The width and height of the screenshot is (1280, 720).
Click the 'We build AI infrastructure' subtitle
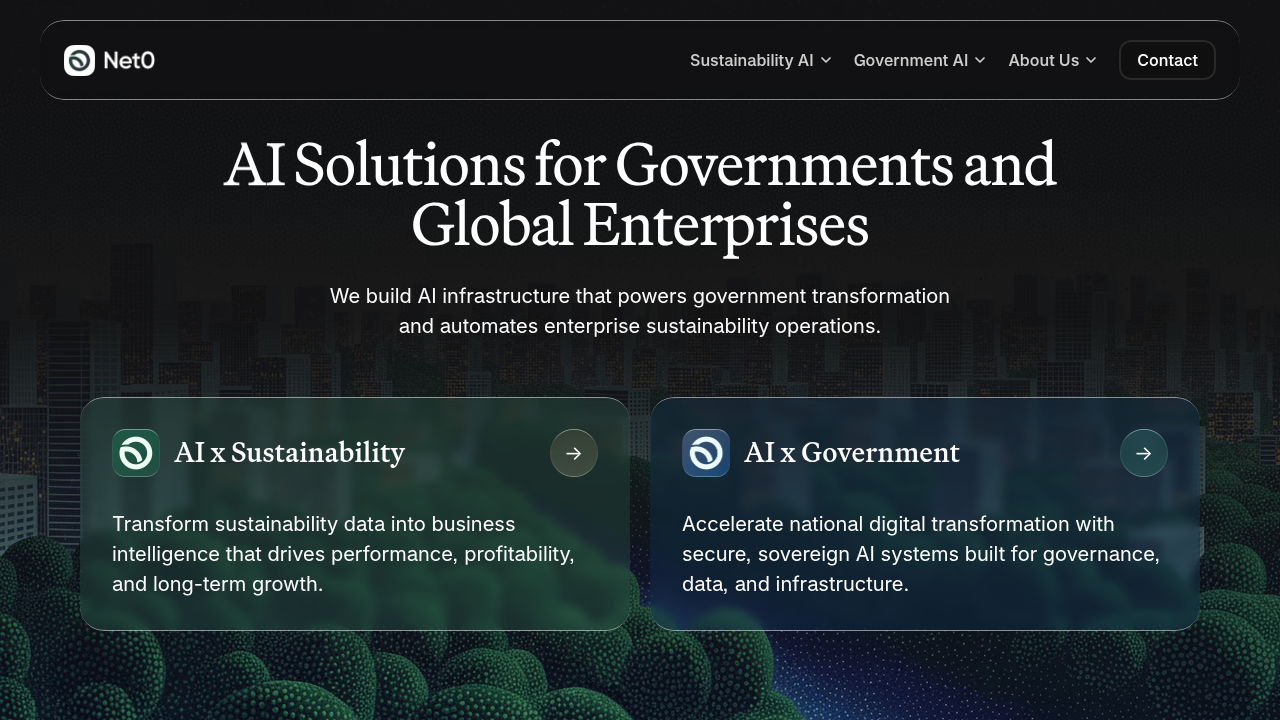pos(640,311)
